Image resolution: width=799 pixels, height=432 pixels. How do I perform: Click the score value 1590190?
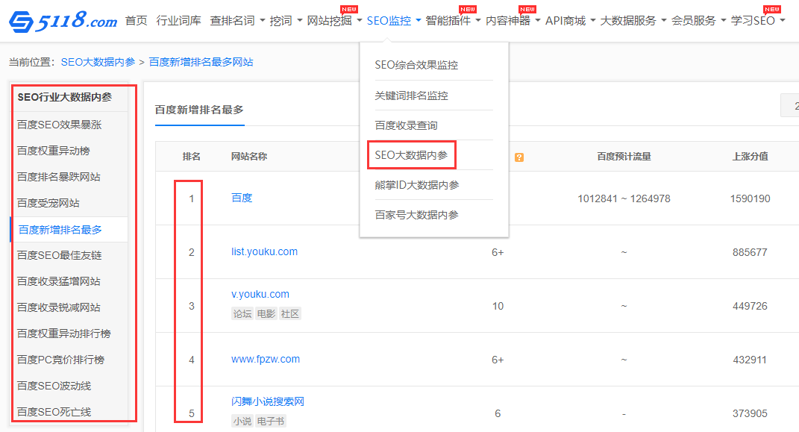[x=750, y=199]
